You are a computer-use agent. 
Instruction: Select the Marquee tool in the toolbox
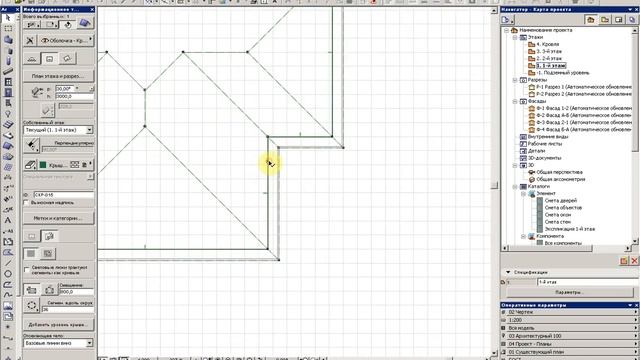[8, 29]
